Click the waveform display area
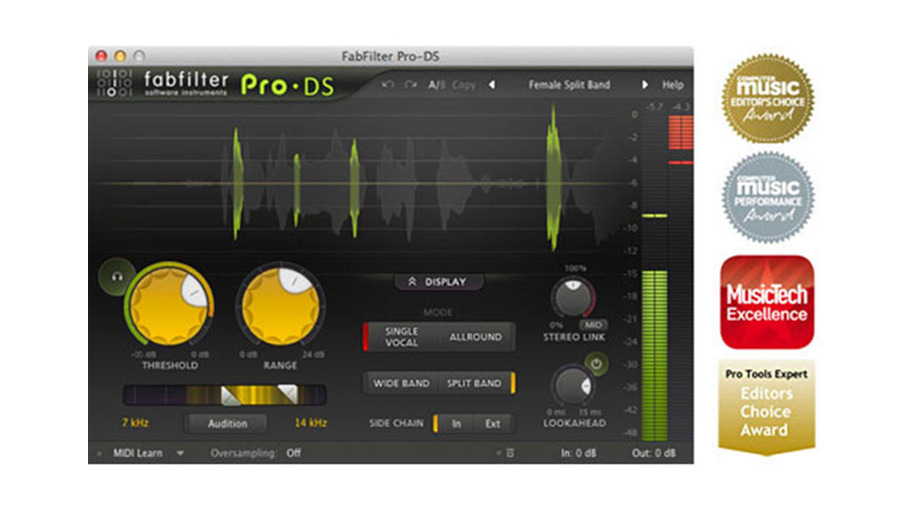This screenshot has height=511, width=900. click(356, 181)
